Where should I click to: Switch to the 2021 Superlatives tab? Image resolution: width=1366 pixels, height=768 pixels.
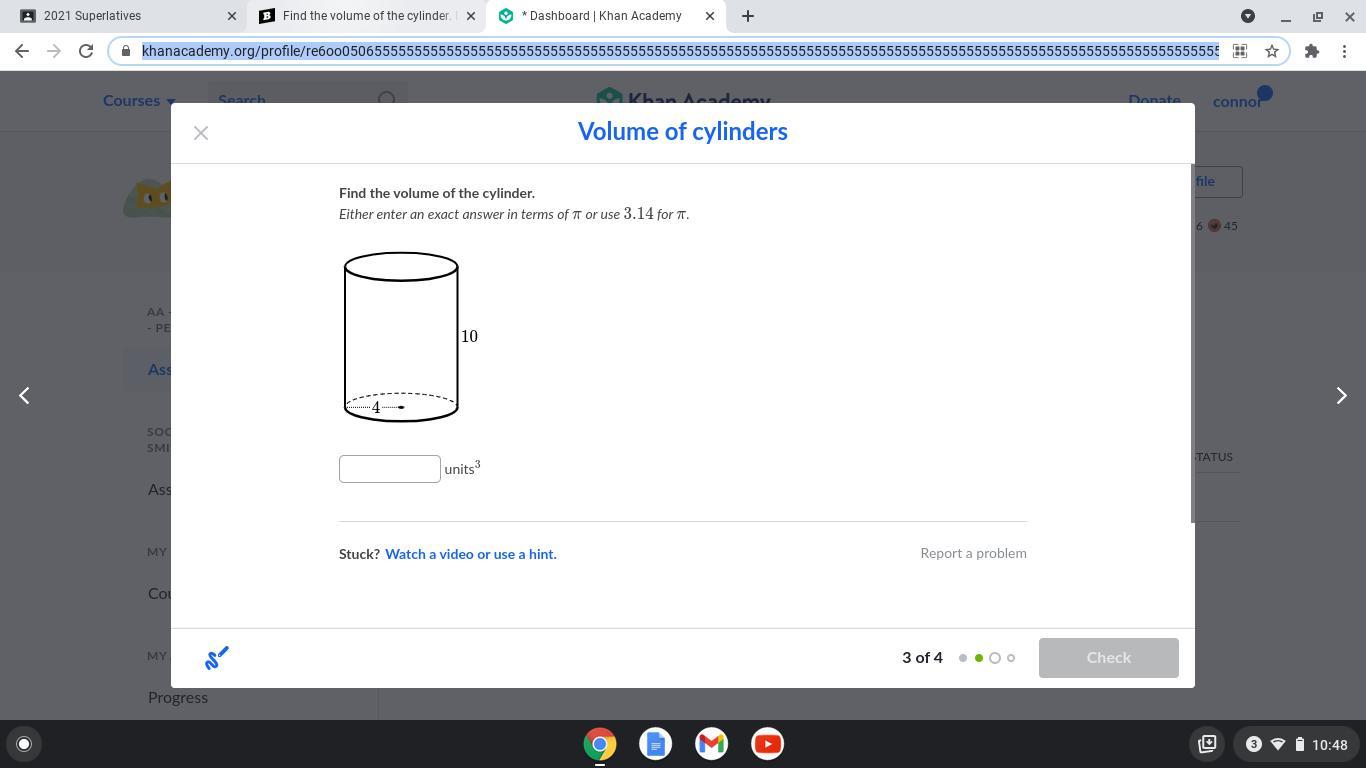[124, 16]
